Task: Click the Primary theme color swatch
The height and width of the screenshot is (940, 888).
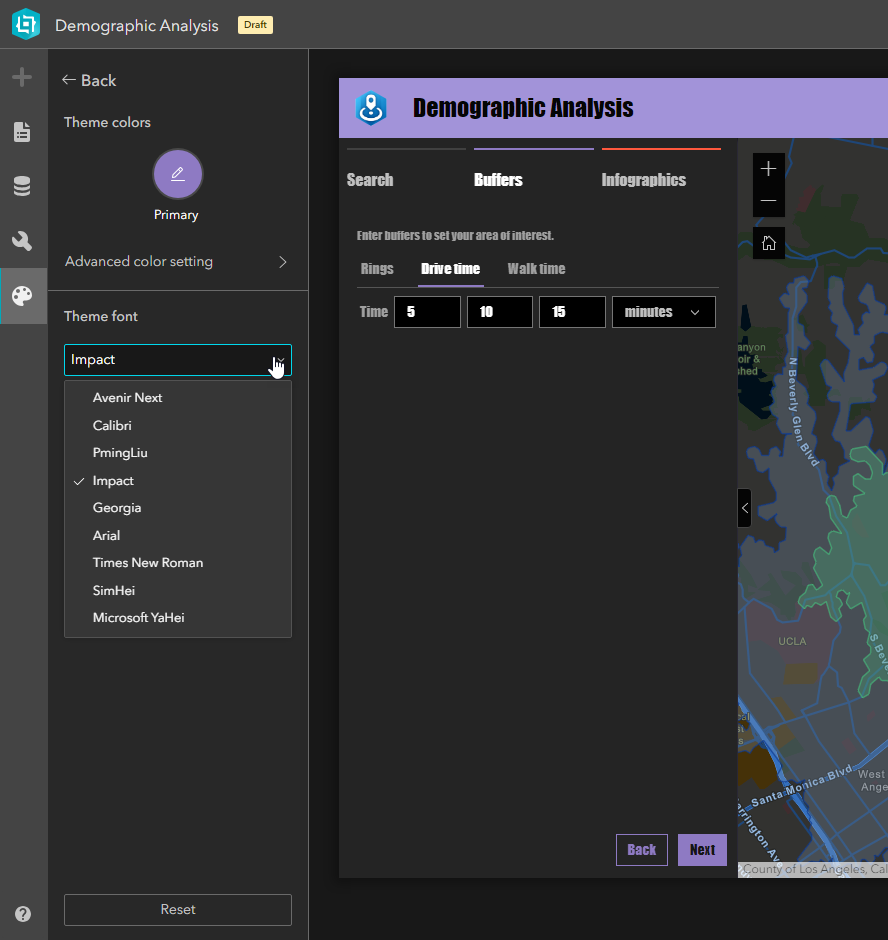Action: click(177, 173)
